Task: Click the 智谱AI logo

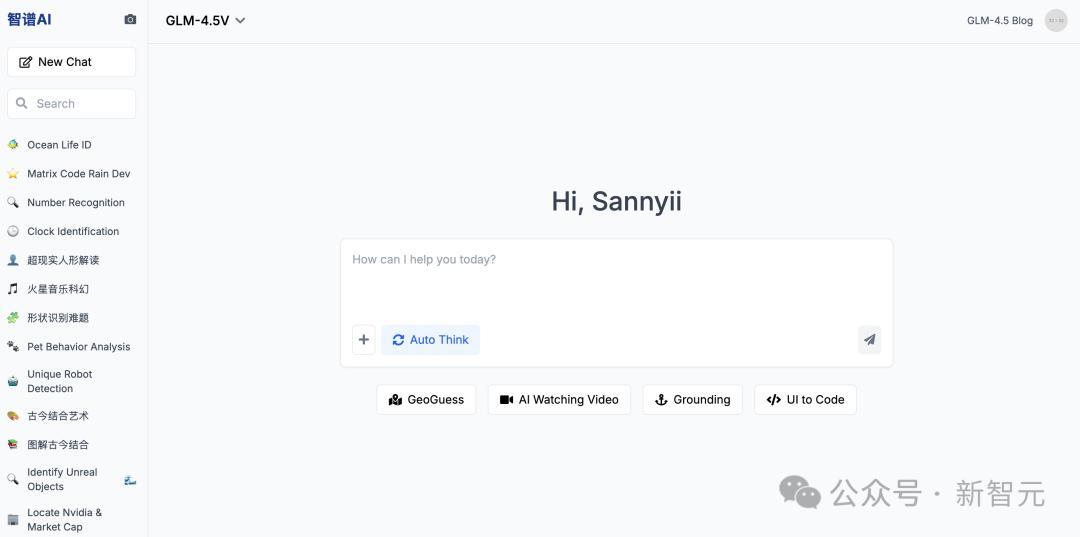Action: 30,20
